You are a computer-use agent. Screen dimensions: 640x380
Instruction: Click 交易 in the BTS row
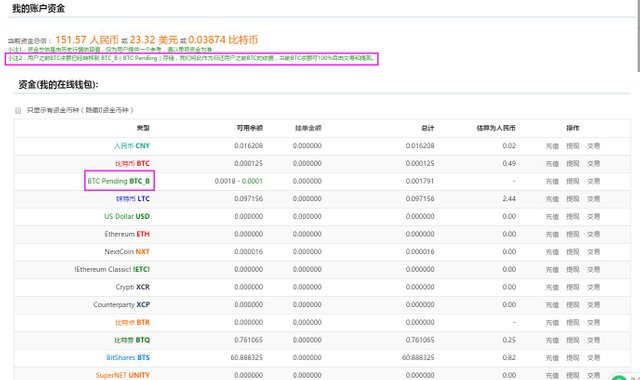coord(593,358)
